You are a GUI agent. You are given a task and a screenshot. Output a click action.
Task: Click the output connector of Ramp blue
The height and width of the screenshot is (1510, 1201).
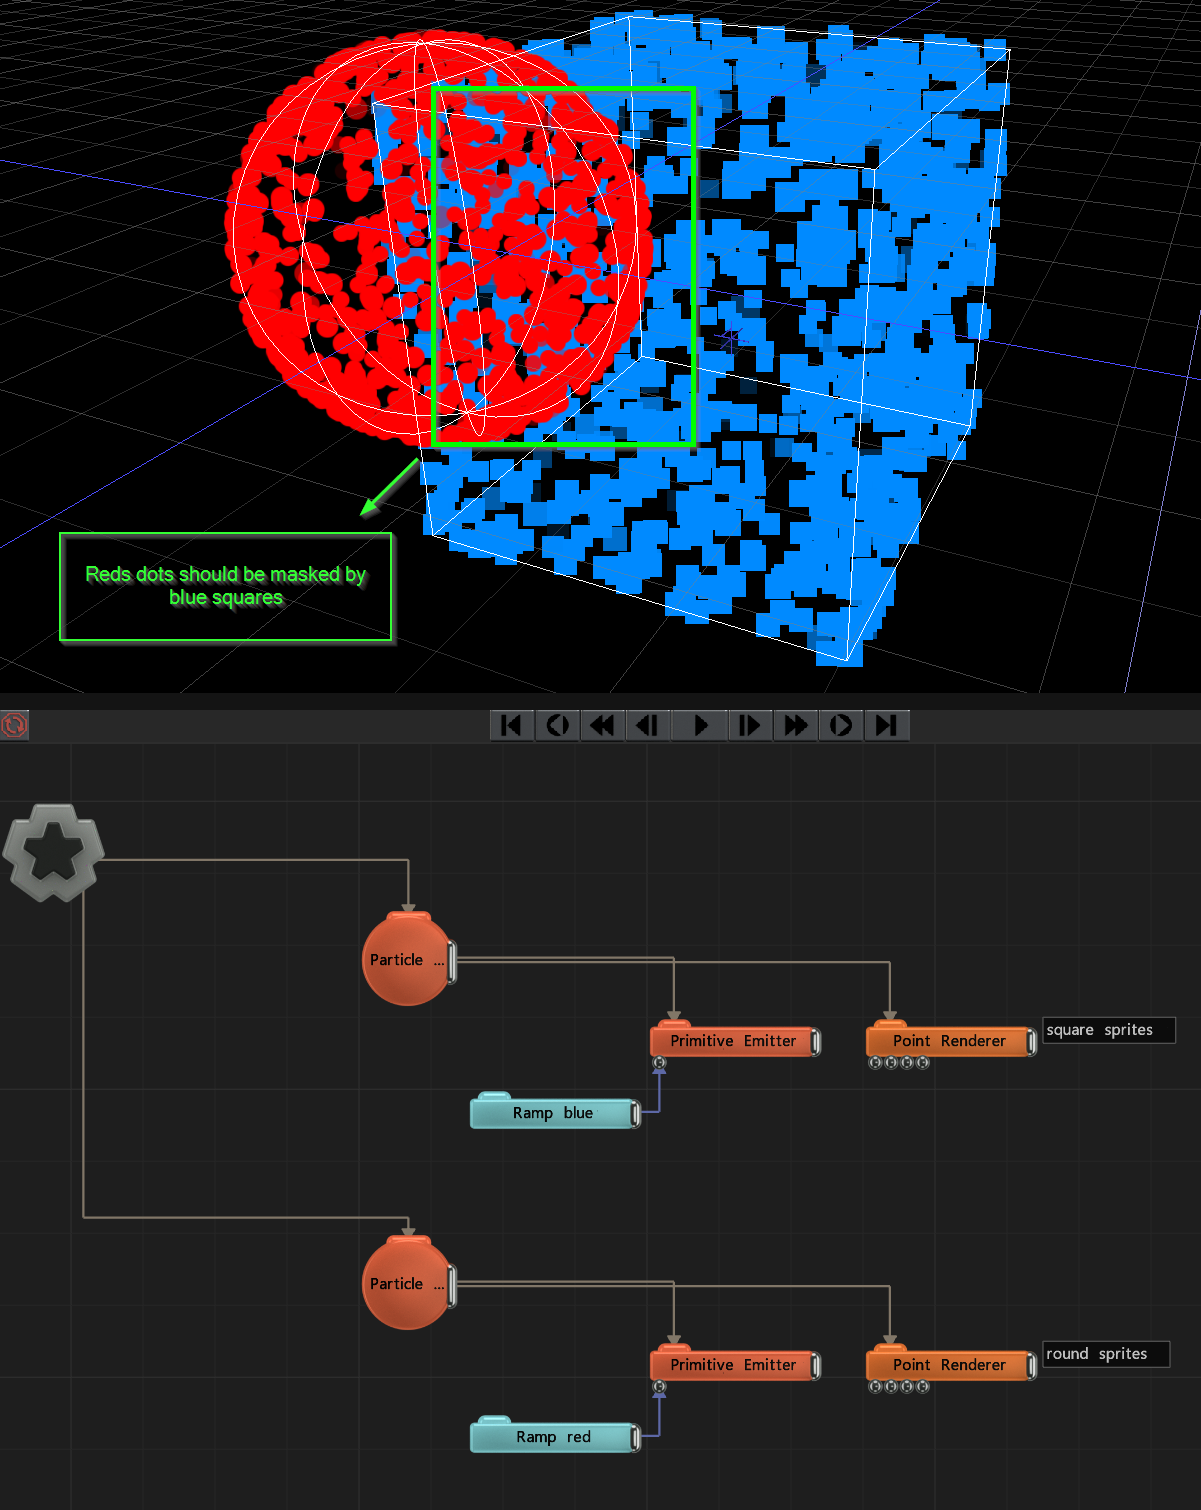coord(636,1113)
